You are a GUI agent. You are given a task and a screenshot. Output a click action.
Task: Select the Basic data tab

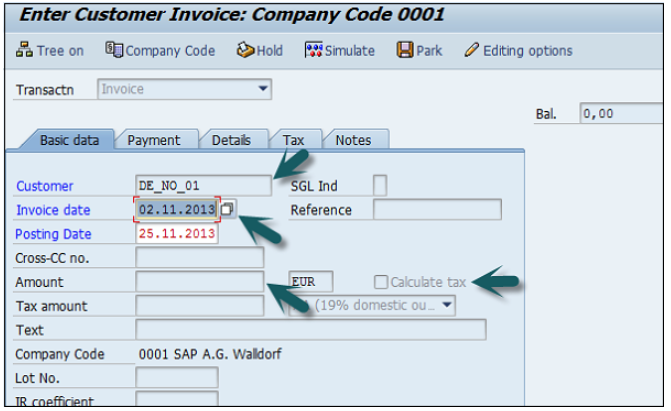pos(69,141)
